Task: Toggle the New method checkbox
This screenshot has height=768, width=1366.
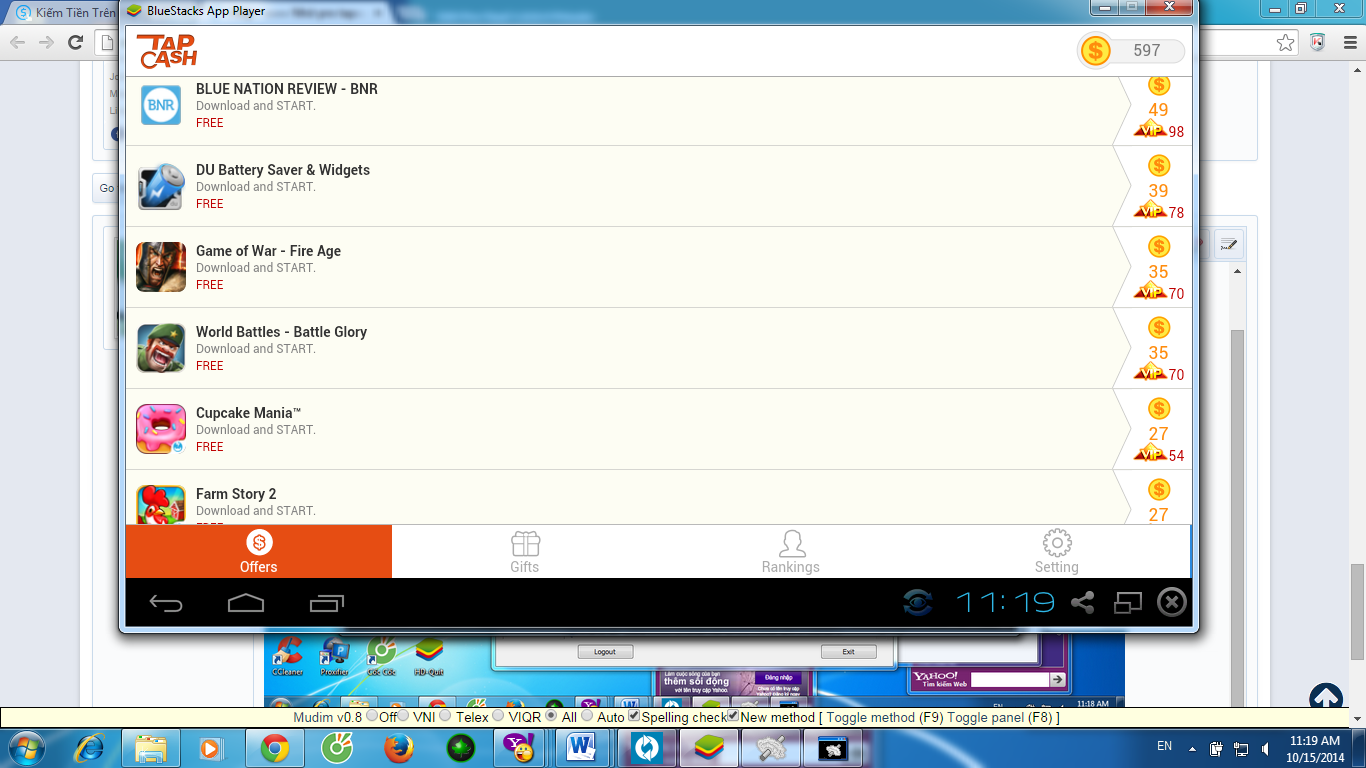Action: [733, 716]
